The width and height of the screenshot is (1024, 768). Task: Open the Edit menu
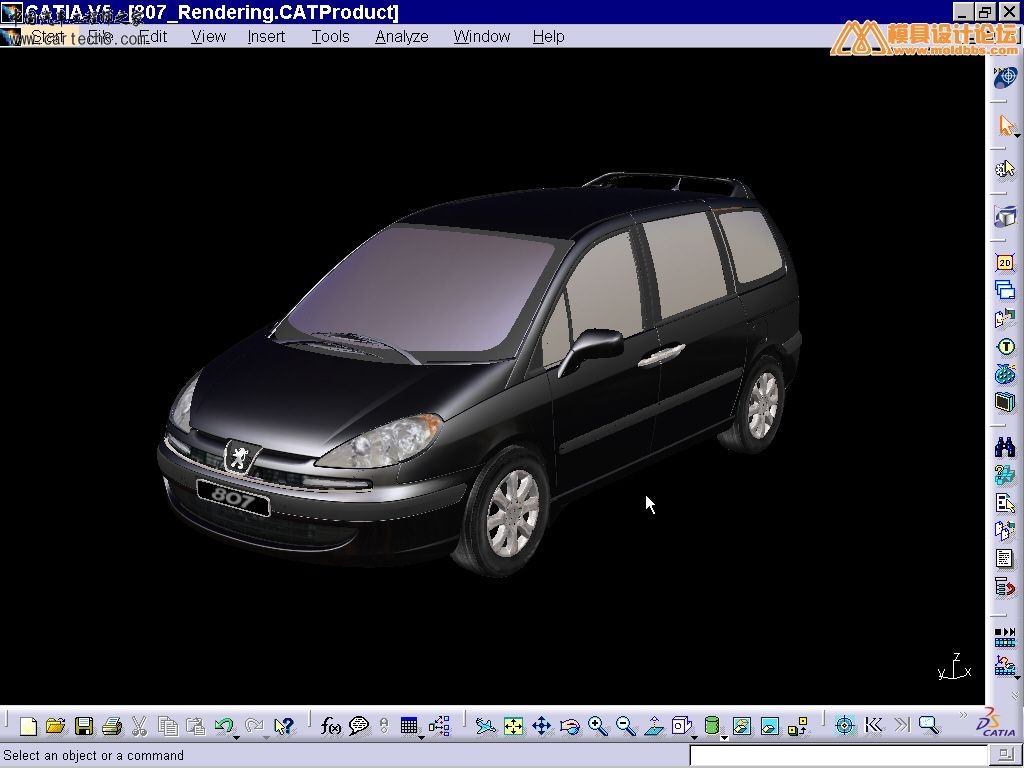(153, 37)
